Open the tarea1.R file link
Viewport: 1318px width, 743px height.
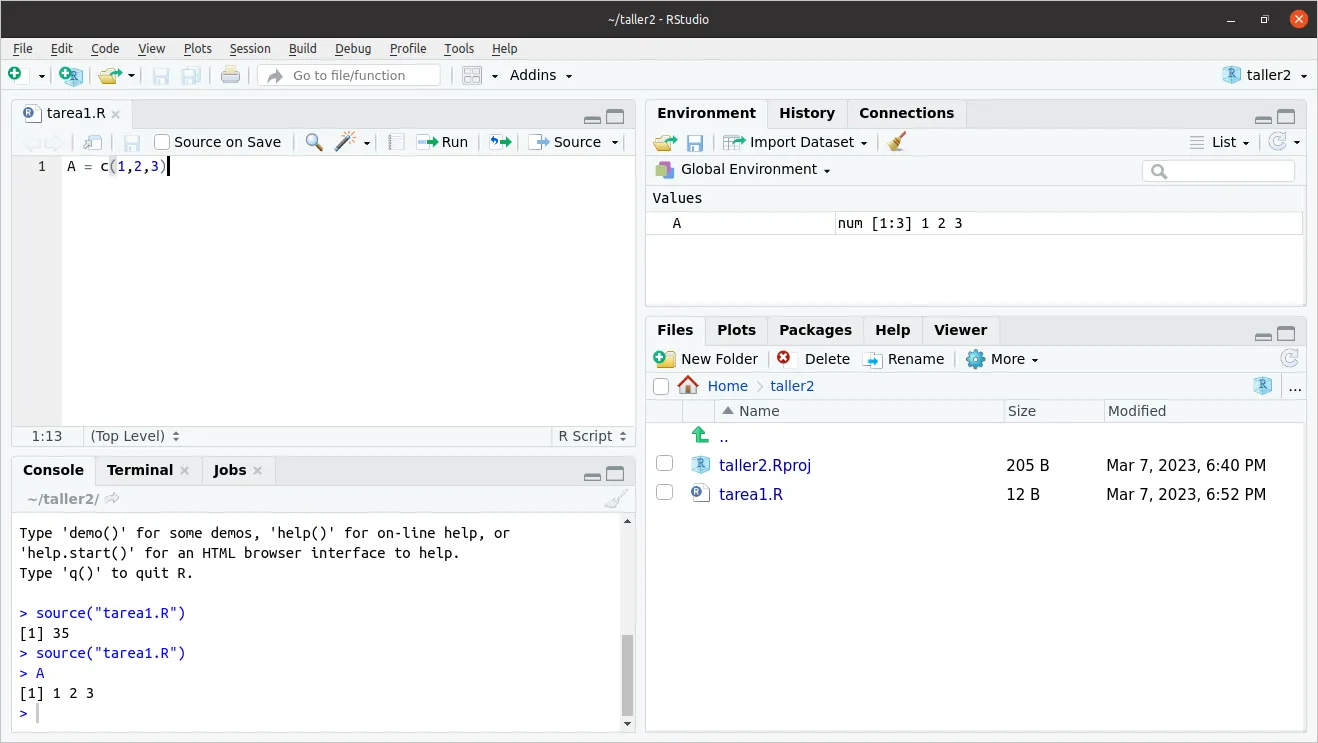[x=751, y=494]
